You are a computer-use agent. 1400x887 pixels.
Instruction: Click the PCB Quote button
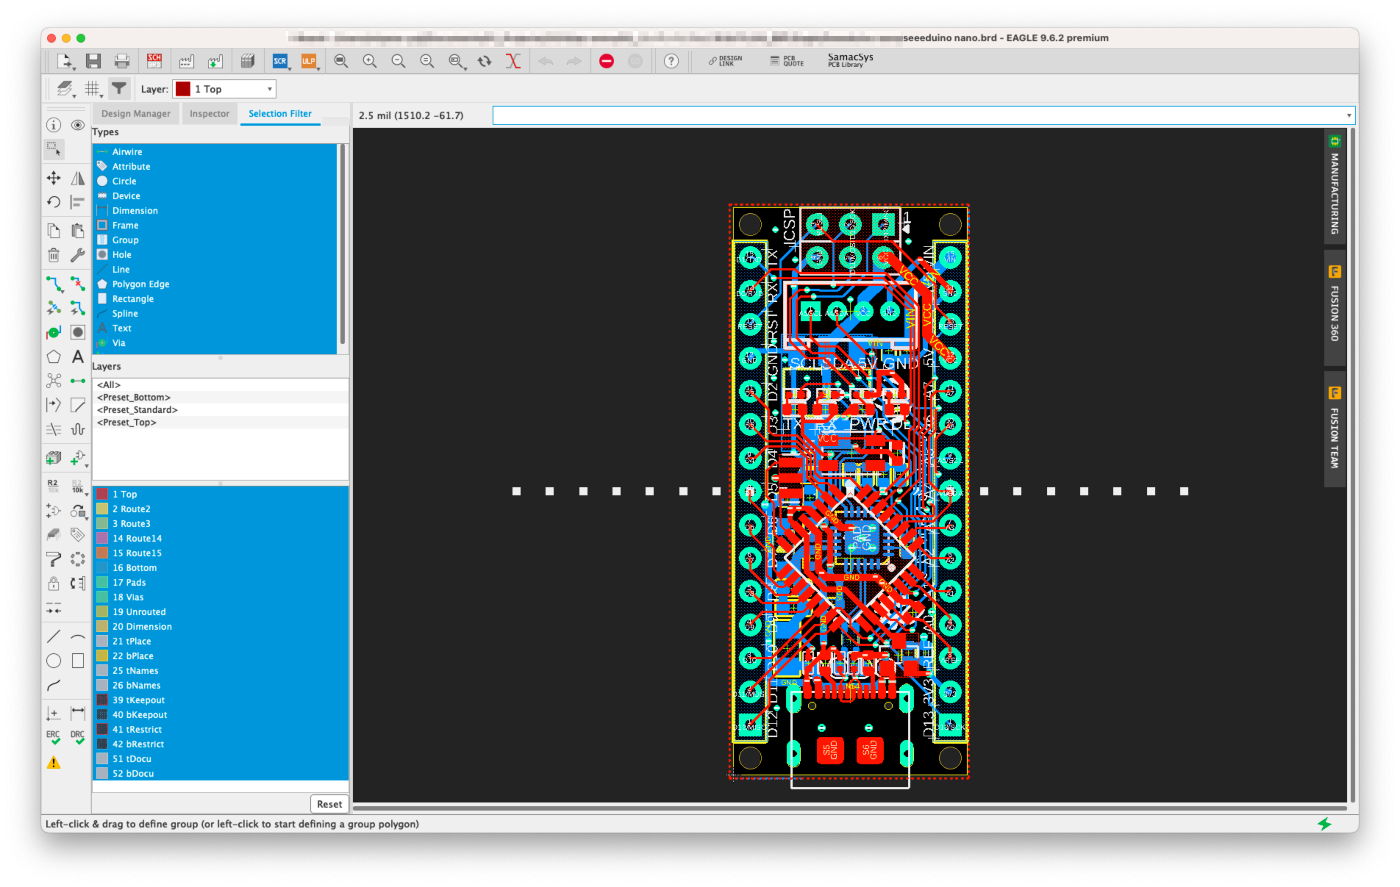[787, 61]
